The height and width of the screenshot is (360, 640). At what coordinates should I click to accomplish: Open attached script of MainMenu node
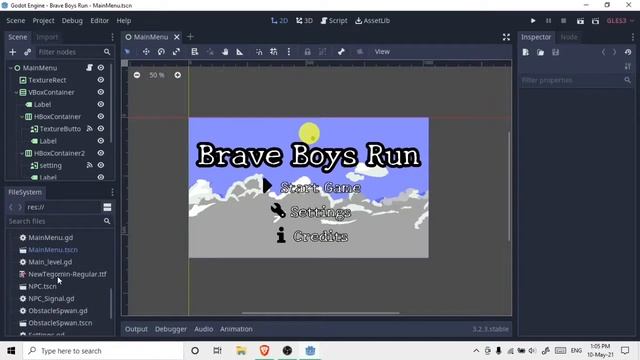coord(89,68)
